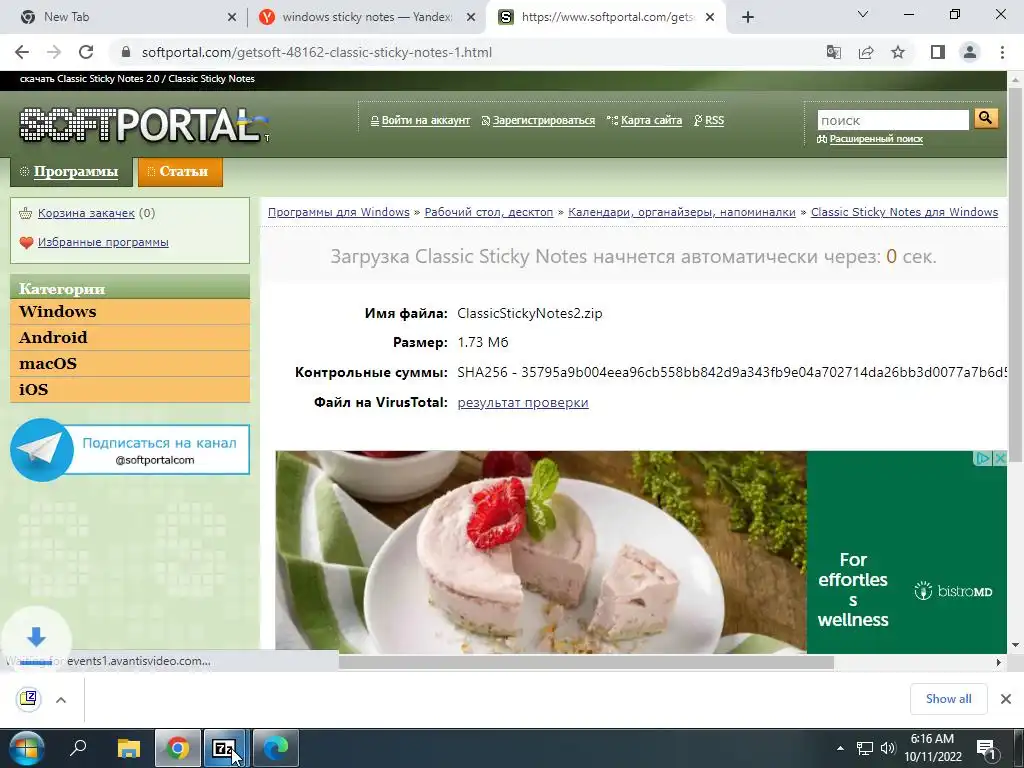Click Расширенный поиск link

876,138
